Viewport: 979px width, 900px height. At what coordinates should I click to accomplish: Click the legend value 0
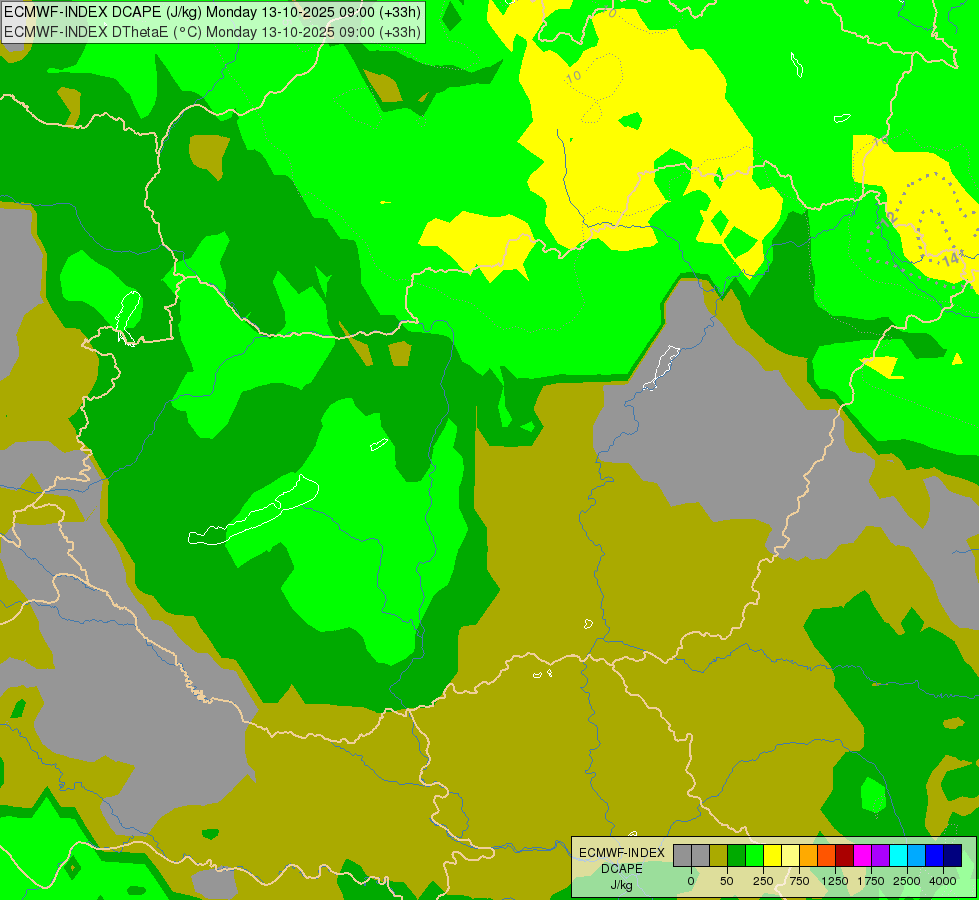tap(691, 881)
